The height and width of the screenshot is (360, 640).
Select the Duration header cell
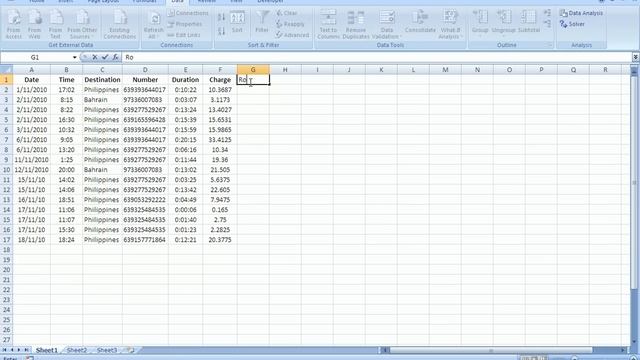tap(185, 80)
